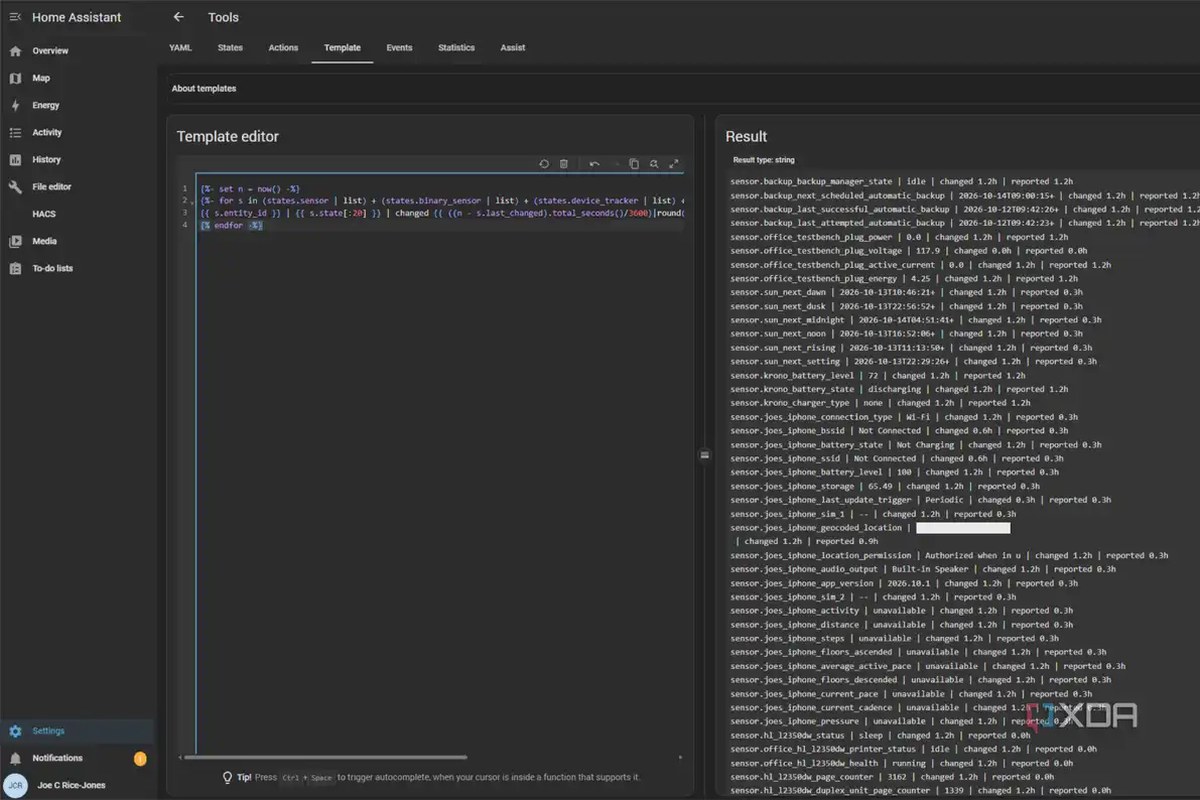Open the Activity page

click(78, 132)
